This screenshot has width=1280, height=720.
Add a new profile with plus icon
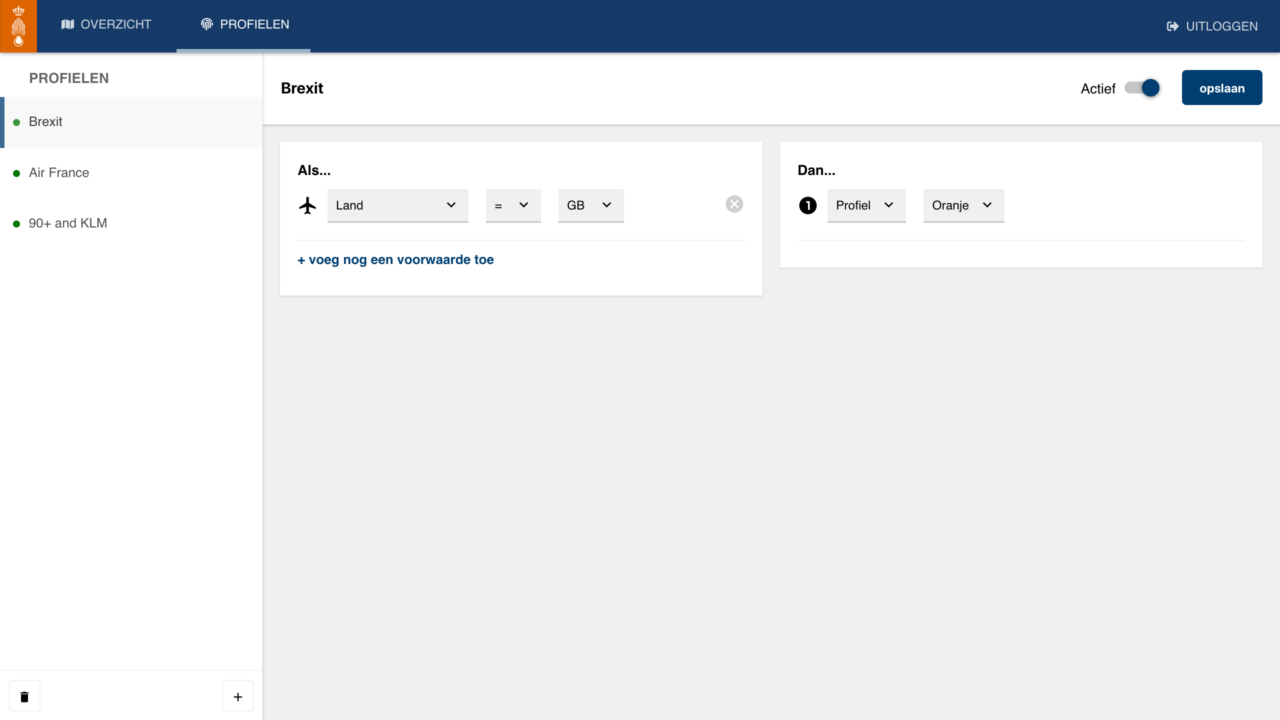(238, 696)
